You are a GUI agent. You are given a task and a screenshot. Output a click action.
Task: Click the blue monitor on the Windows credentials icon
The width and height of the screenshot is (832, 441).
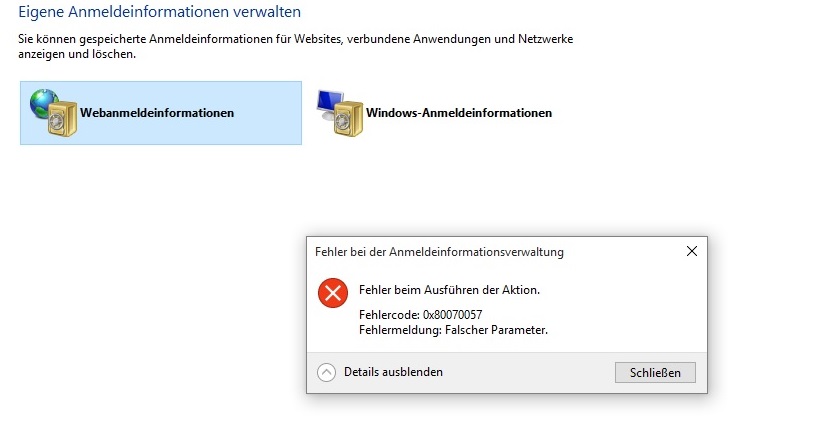[330, 101]
